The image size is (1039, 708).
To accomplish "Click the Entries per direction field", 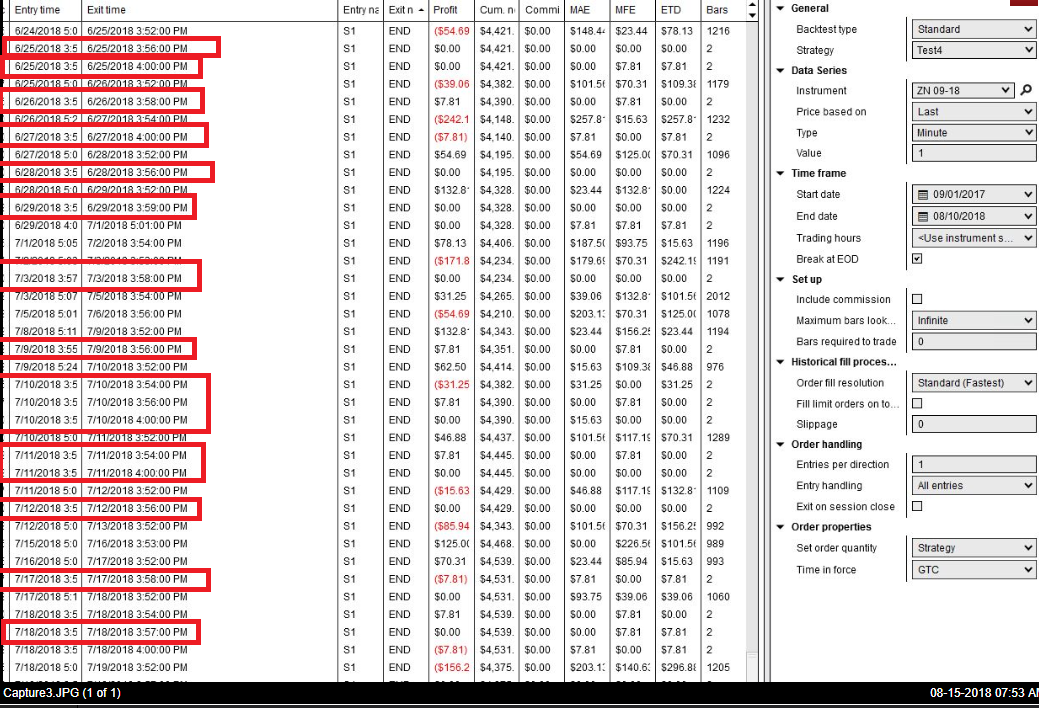I will pos(973,465).
